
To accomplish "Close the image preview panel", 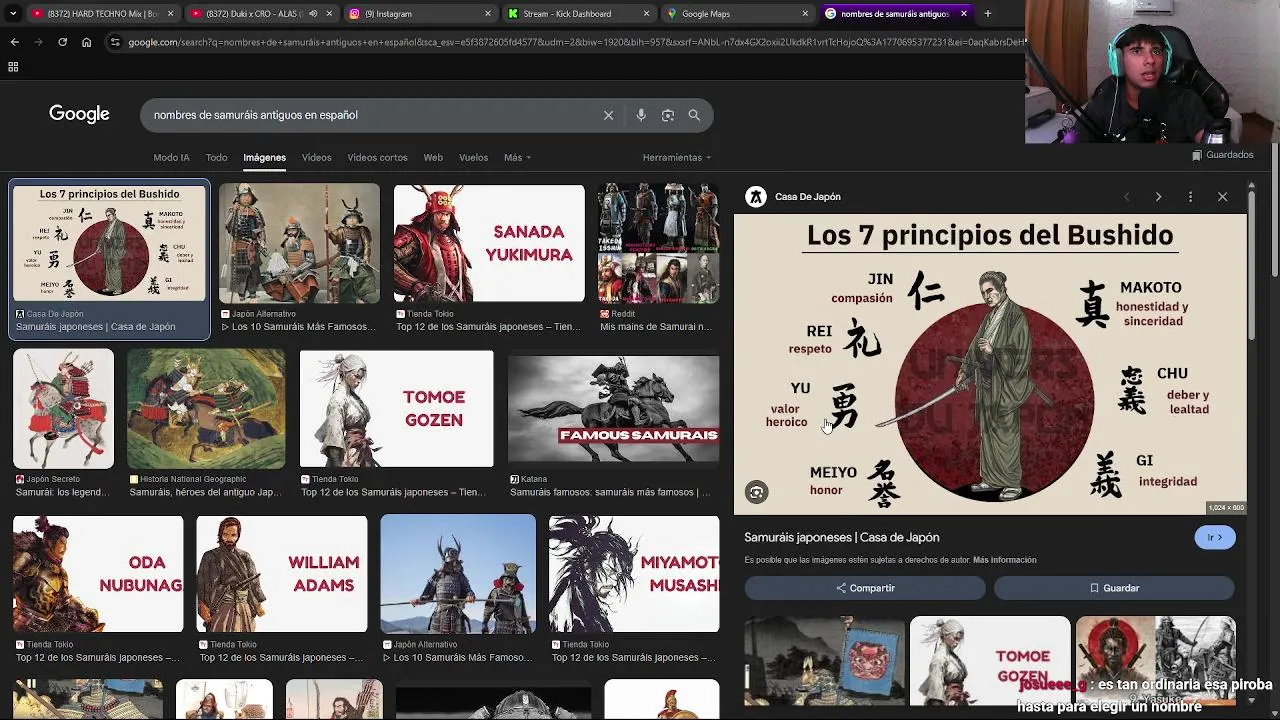I will [1222, 197].
